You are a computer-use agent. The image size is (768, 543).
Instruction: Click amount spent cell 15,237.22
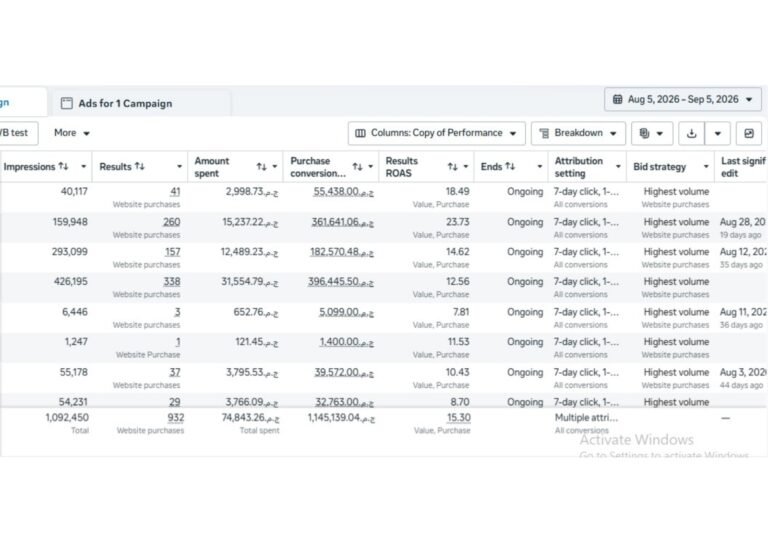pyautogui.click(x=250, y=222)
